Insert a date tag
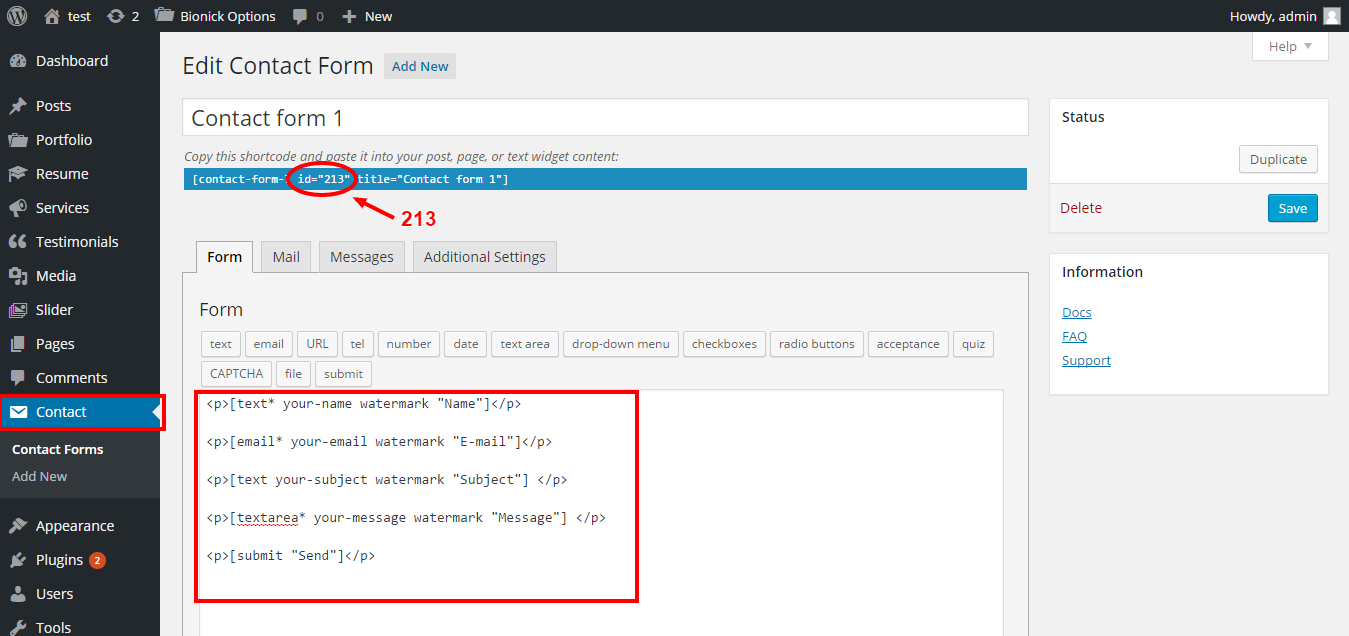The image size is (1349, 636). (466, 344)
